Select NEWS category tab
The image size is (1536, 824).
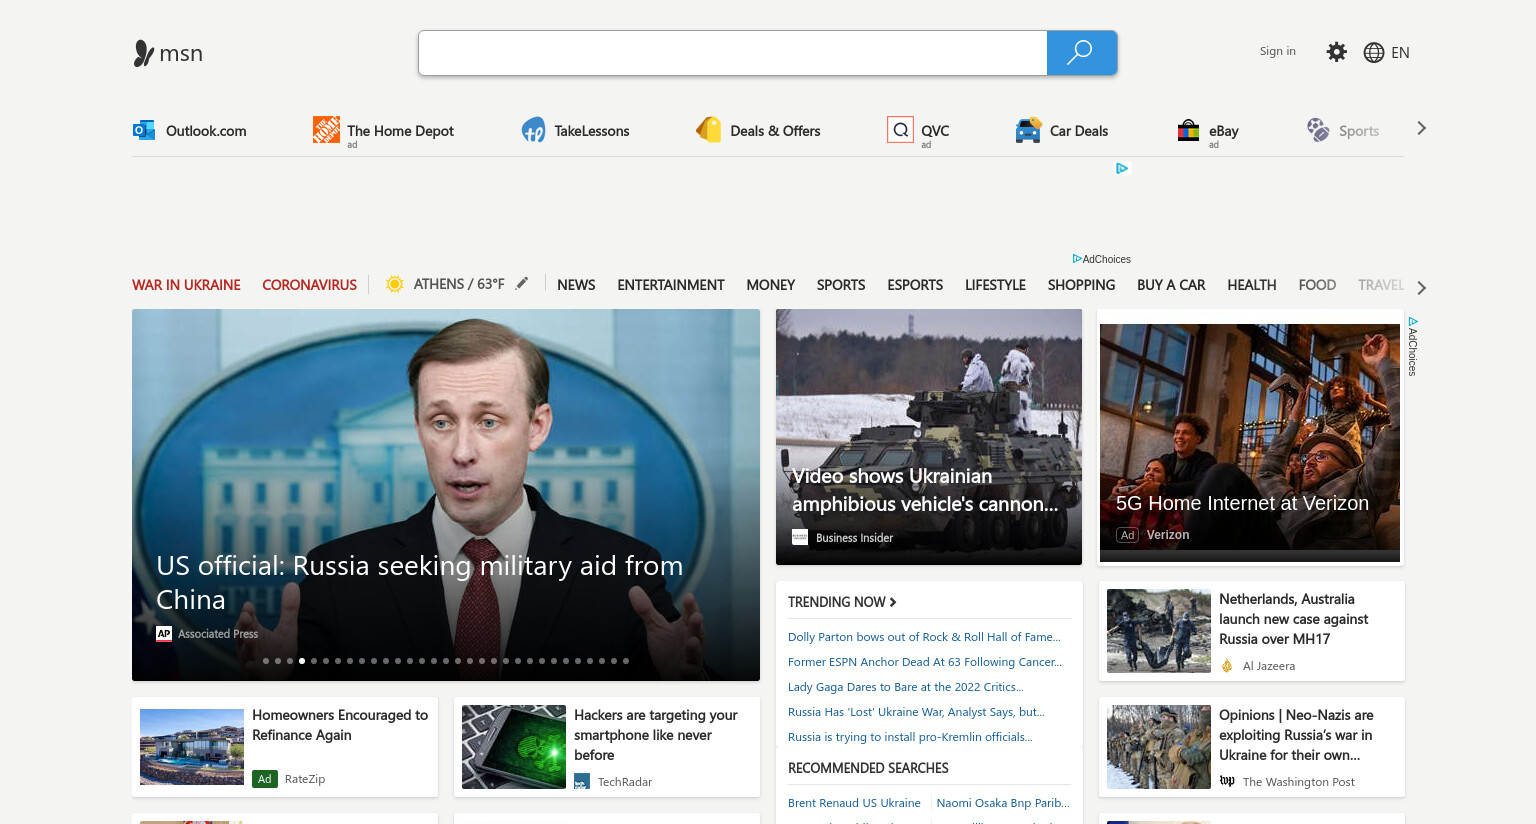576,285
